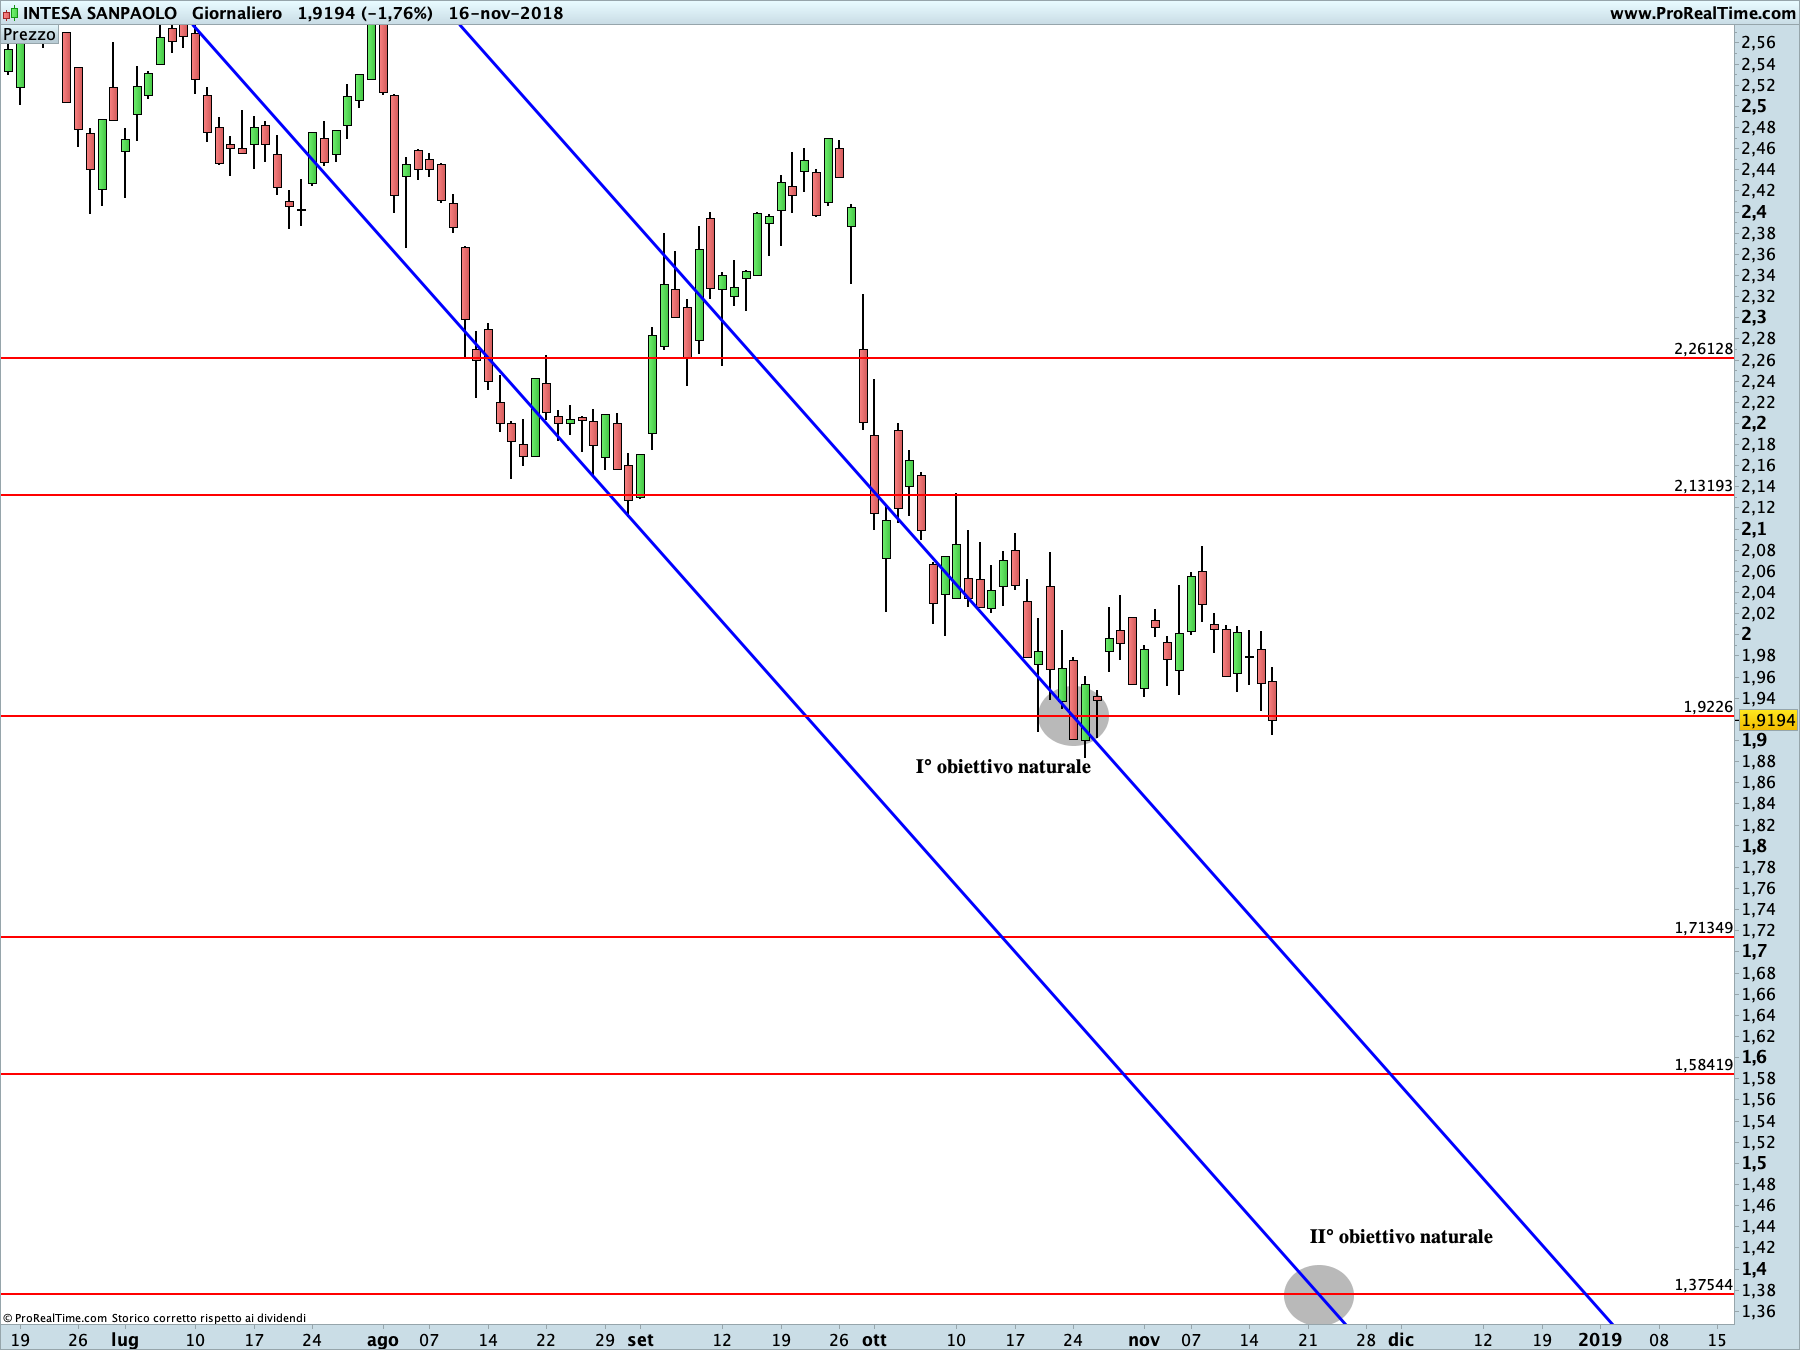The image size is (1800, 1350).
Task: Click the 2,3 price axis label
Action: [1754, 317]
